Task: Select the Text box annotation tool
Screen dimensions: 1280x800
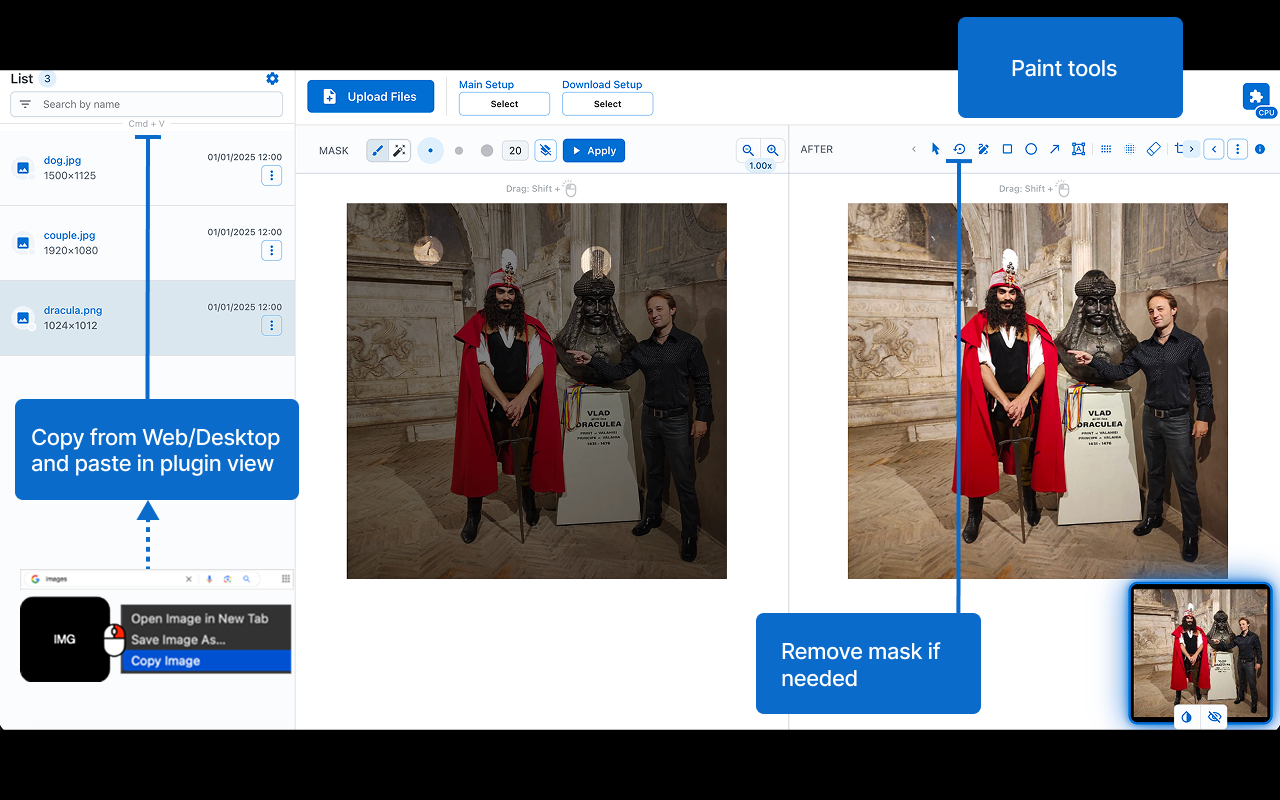Action: click(x=1079, y=149)
